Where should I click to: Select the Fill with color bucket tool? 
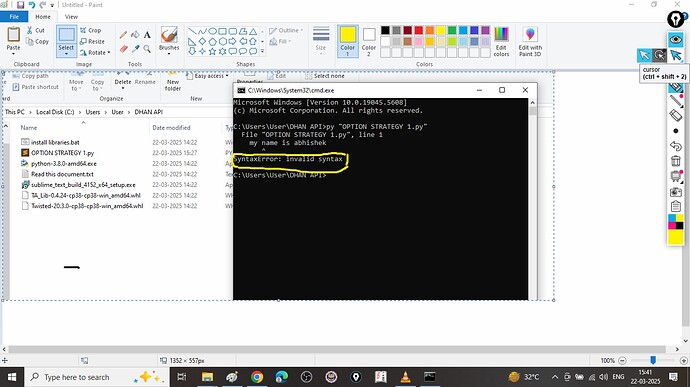click(x=135, y=35)
